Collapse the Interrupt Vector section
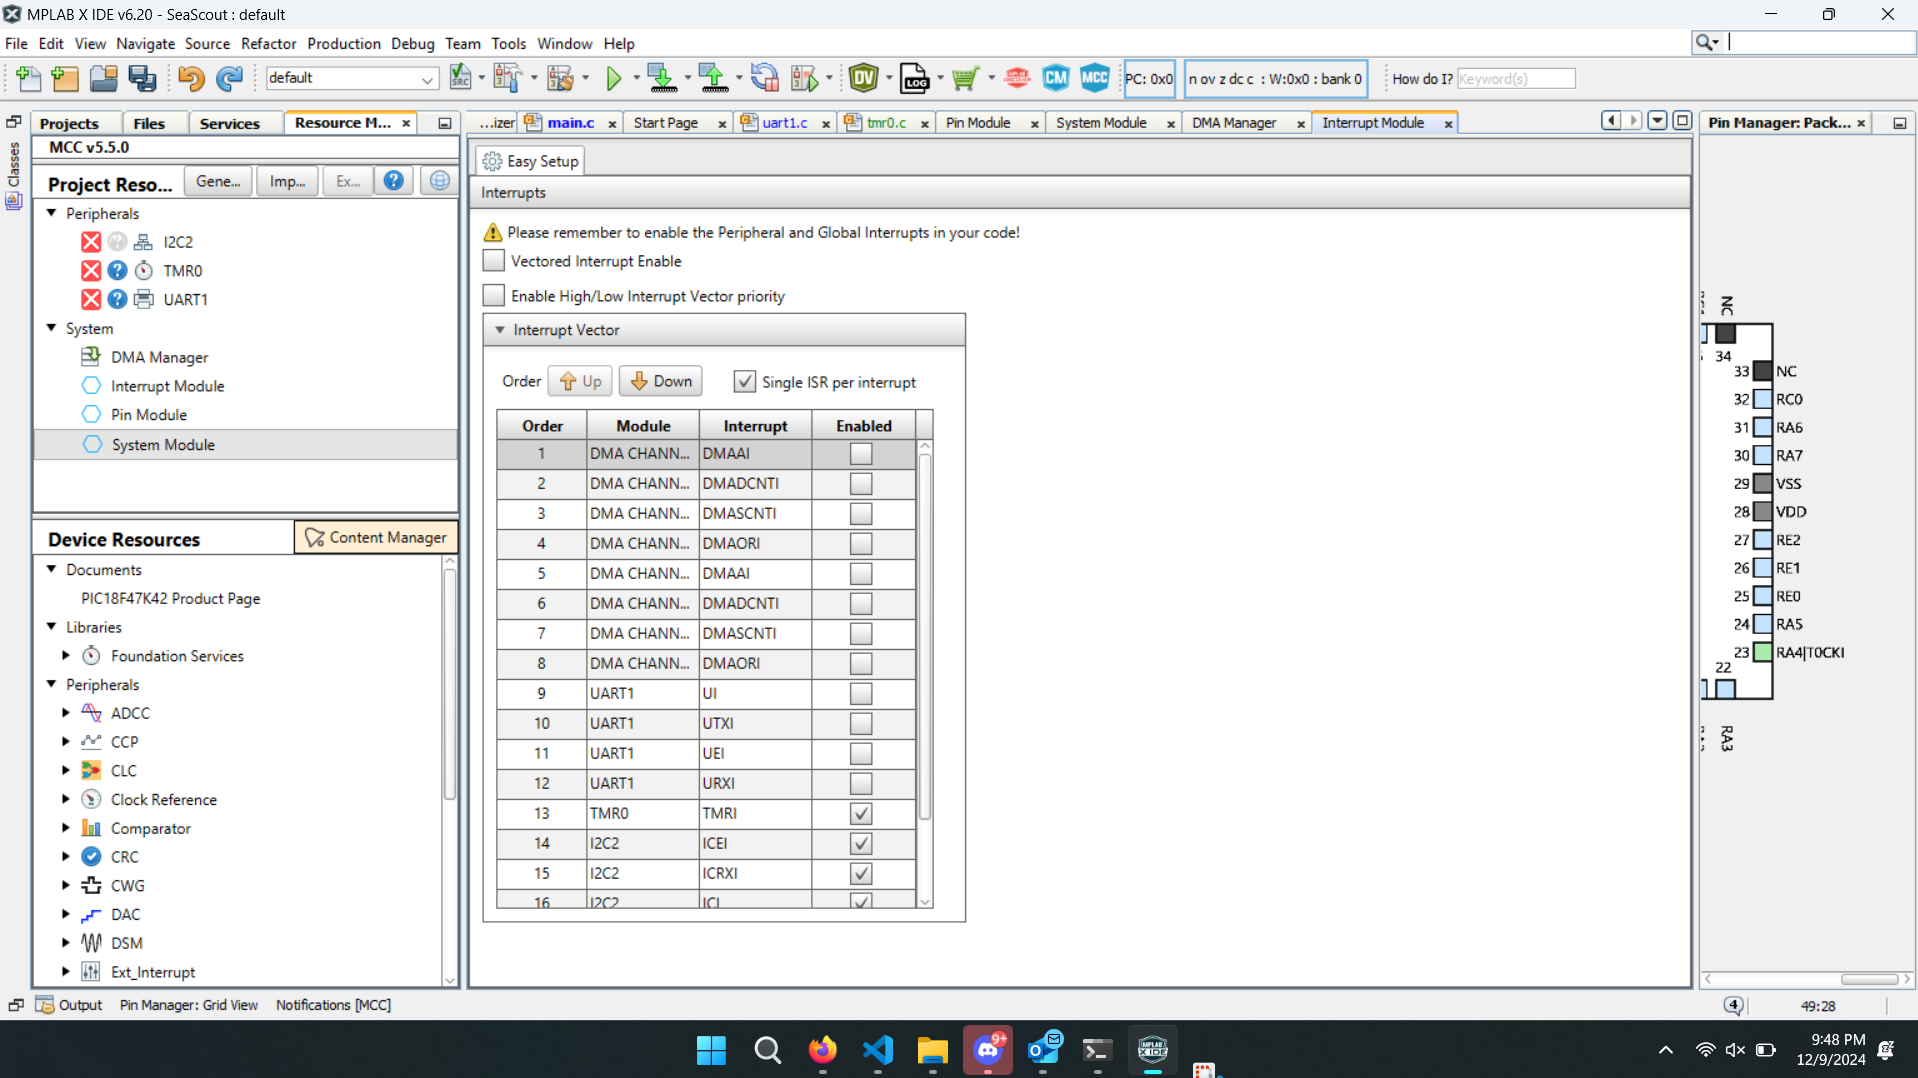Image resolution: width=1918 pixels, height=1078 pixels. click(500, 330)
